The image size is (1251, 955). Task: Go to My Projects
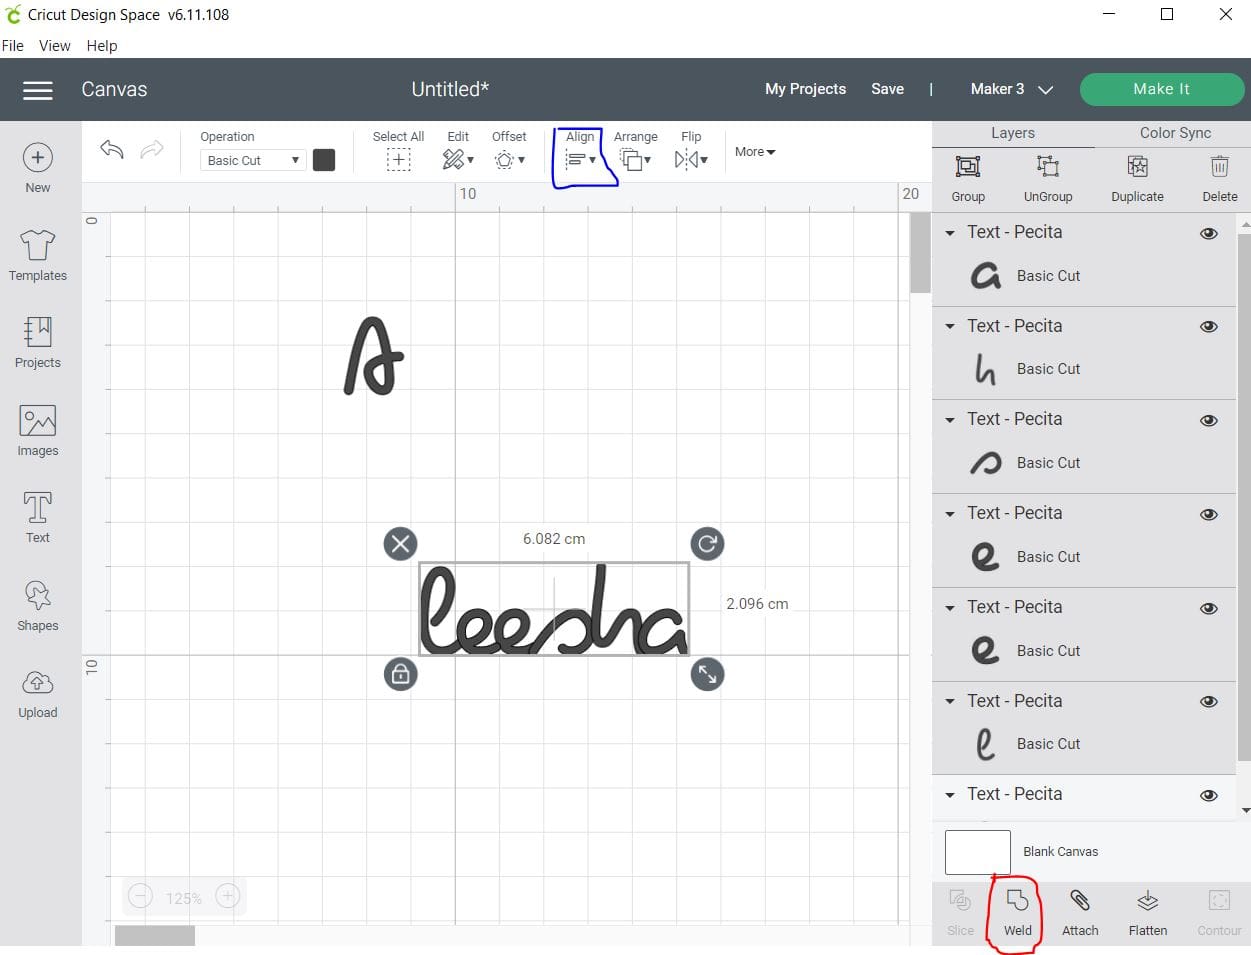805,89
